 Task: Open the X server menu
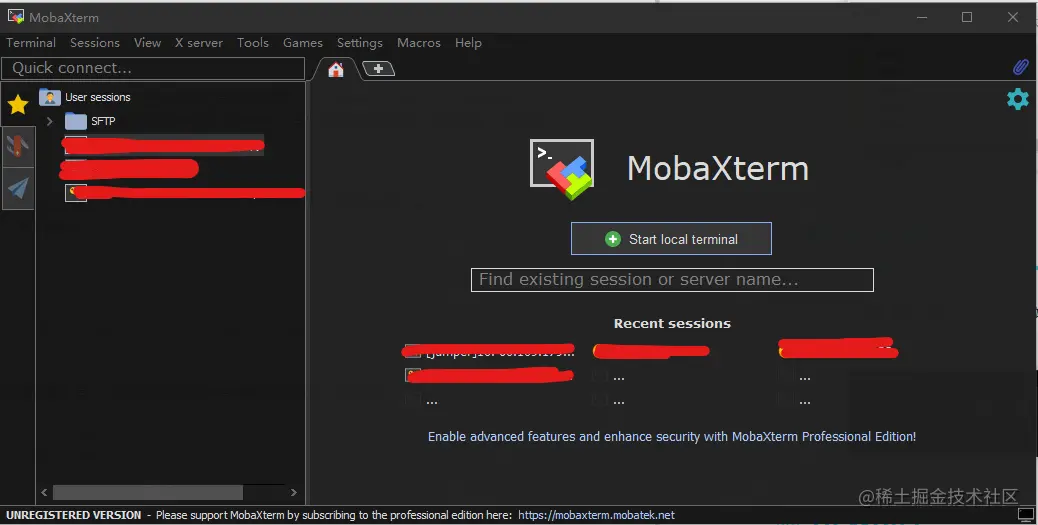pos(199,43)
